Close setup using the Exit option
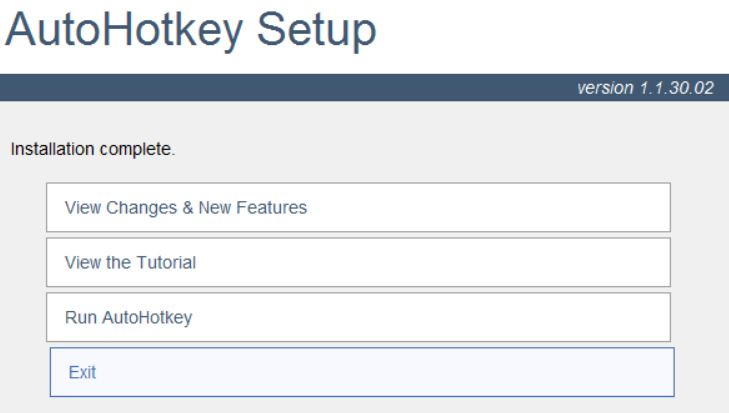 [362, 373]
